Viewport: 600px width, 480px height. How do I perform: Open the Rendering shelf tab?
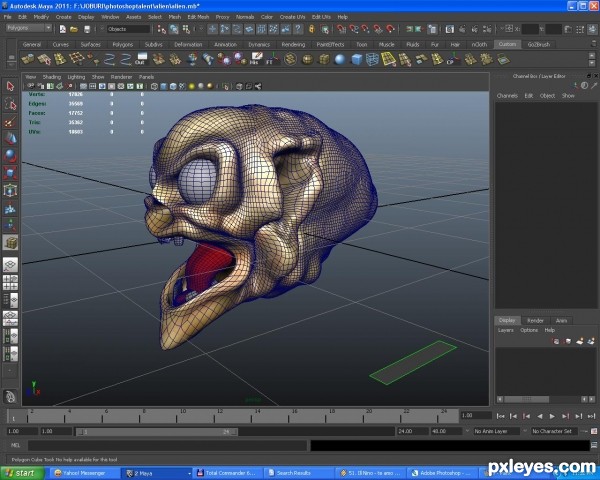tap(293, 44)
